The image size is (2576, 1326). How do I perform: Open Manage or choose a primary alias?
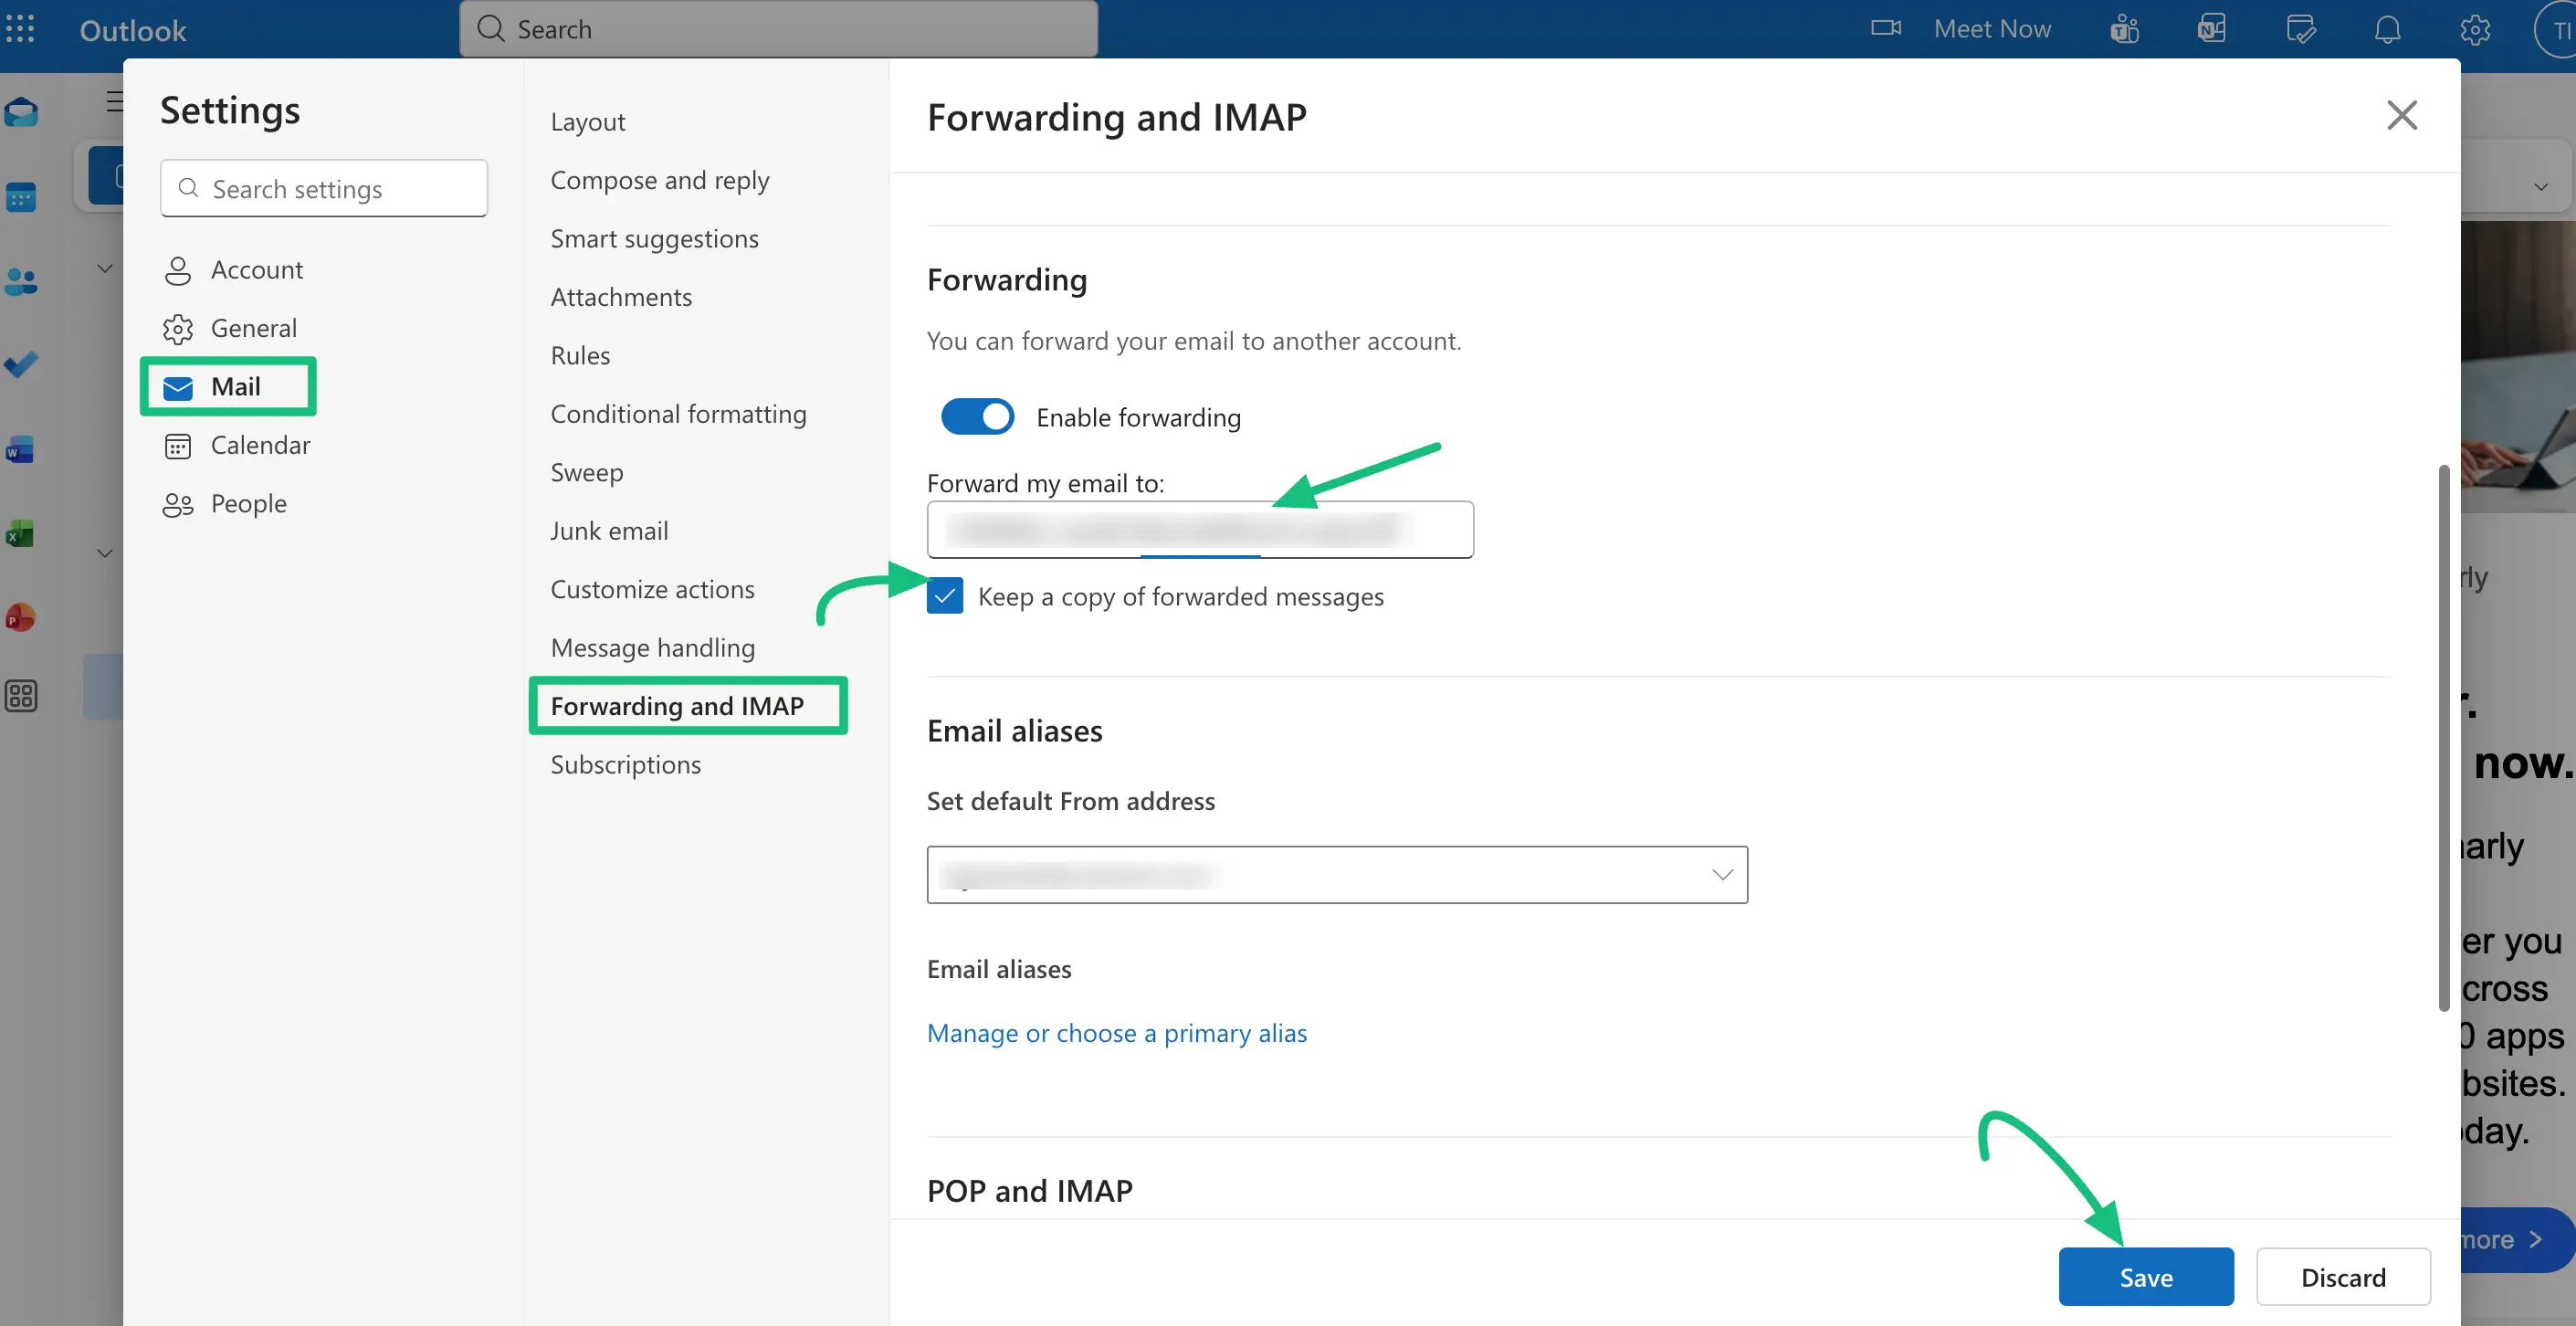[1117, 1033]
